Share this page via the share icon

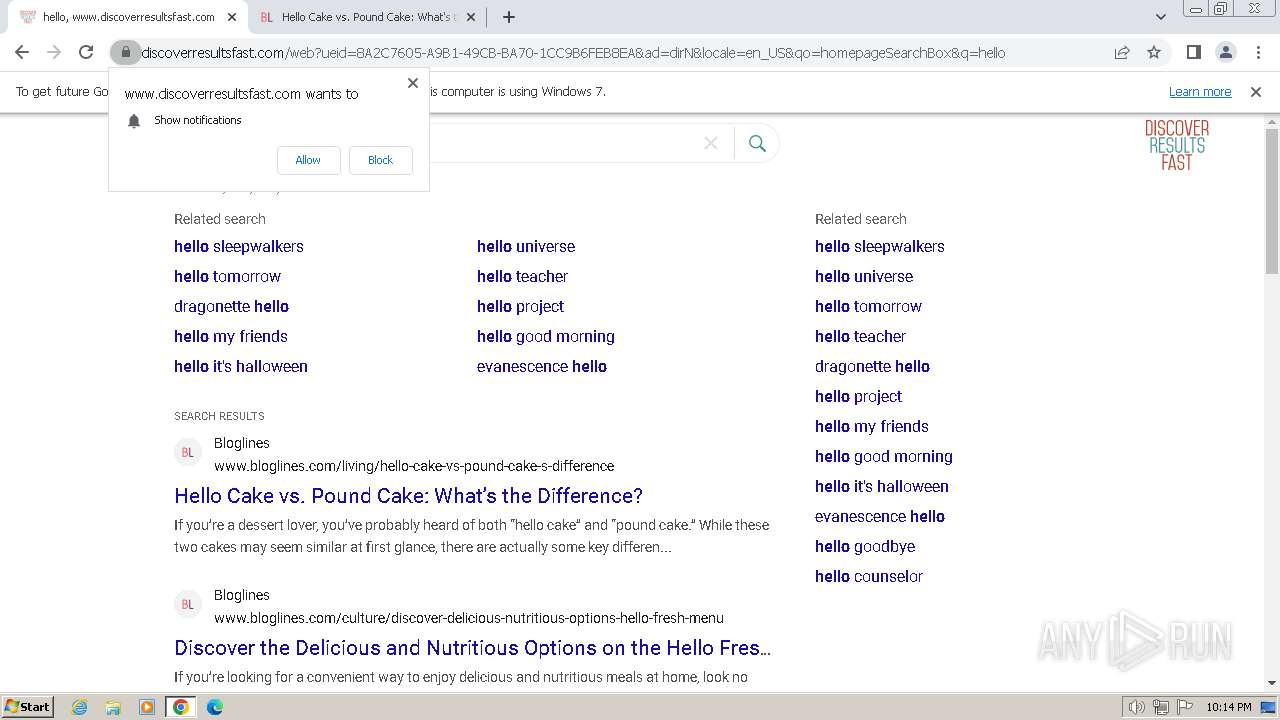[x=1122, y=52]
